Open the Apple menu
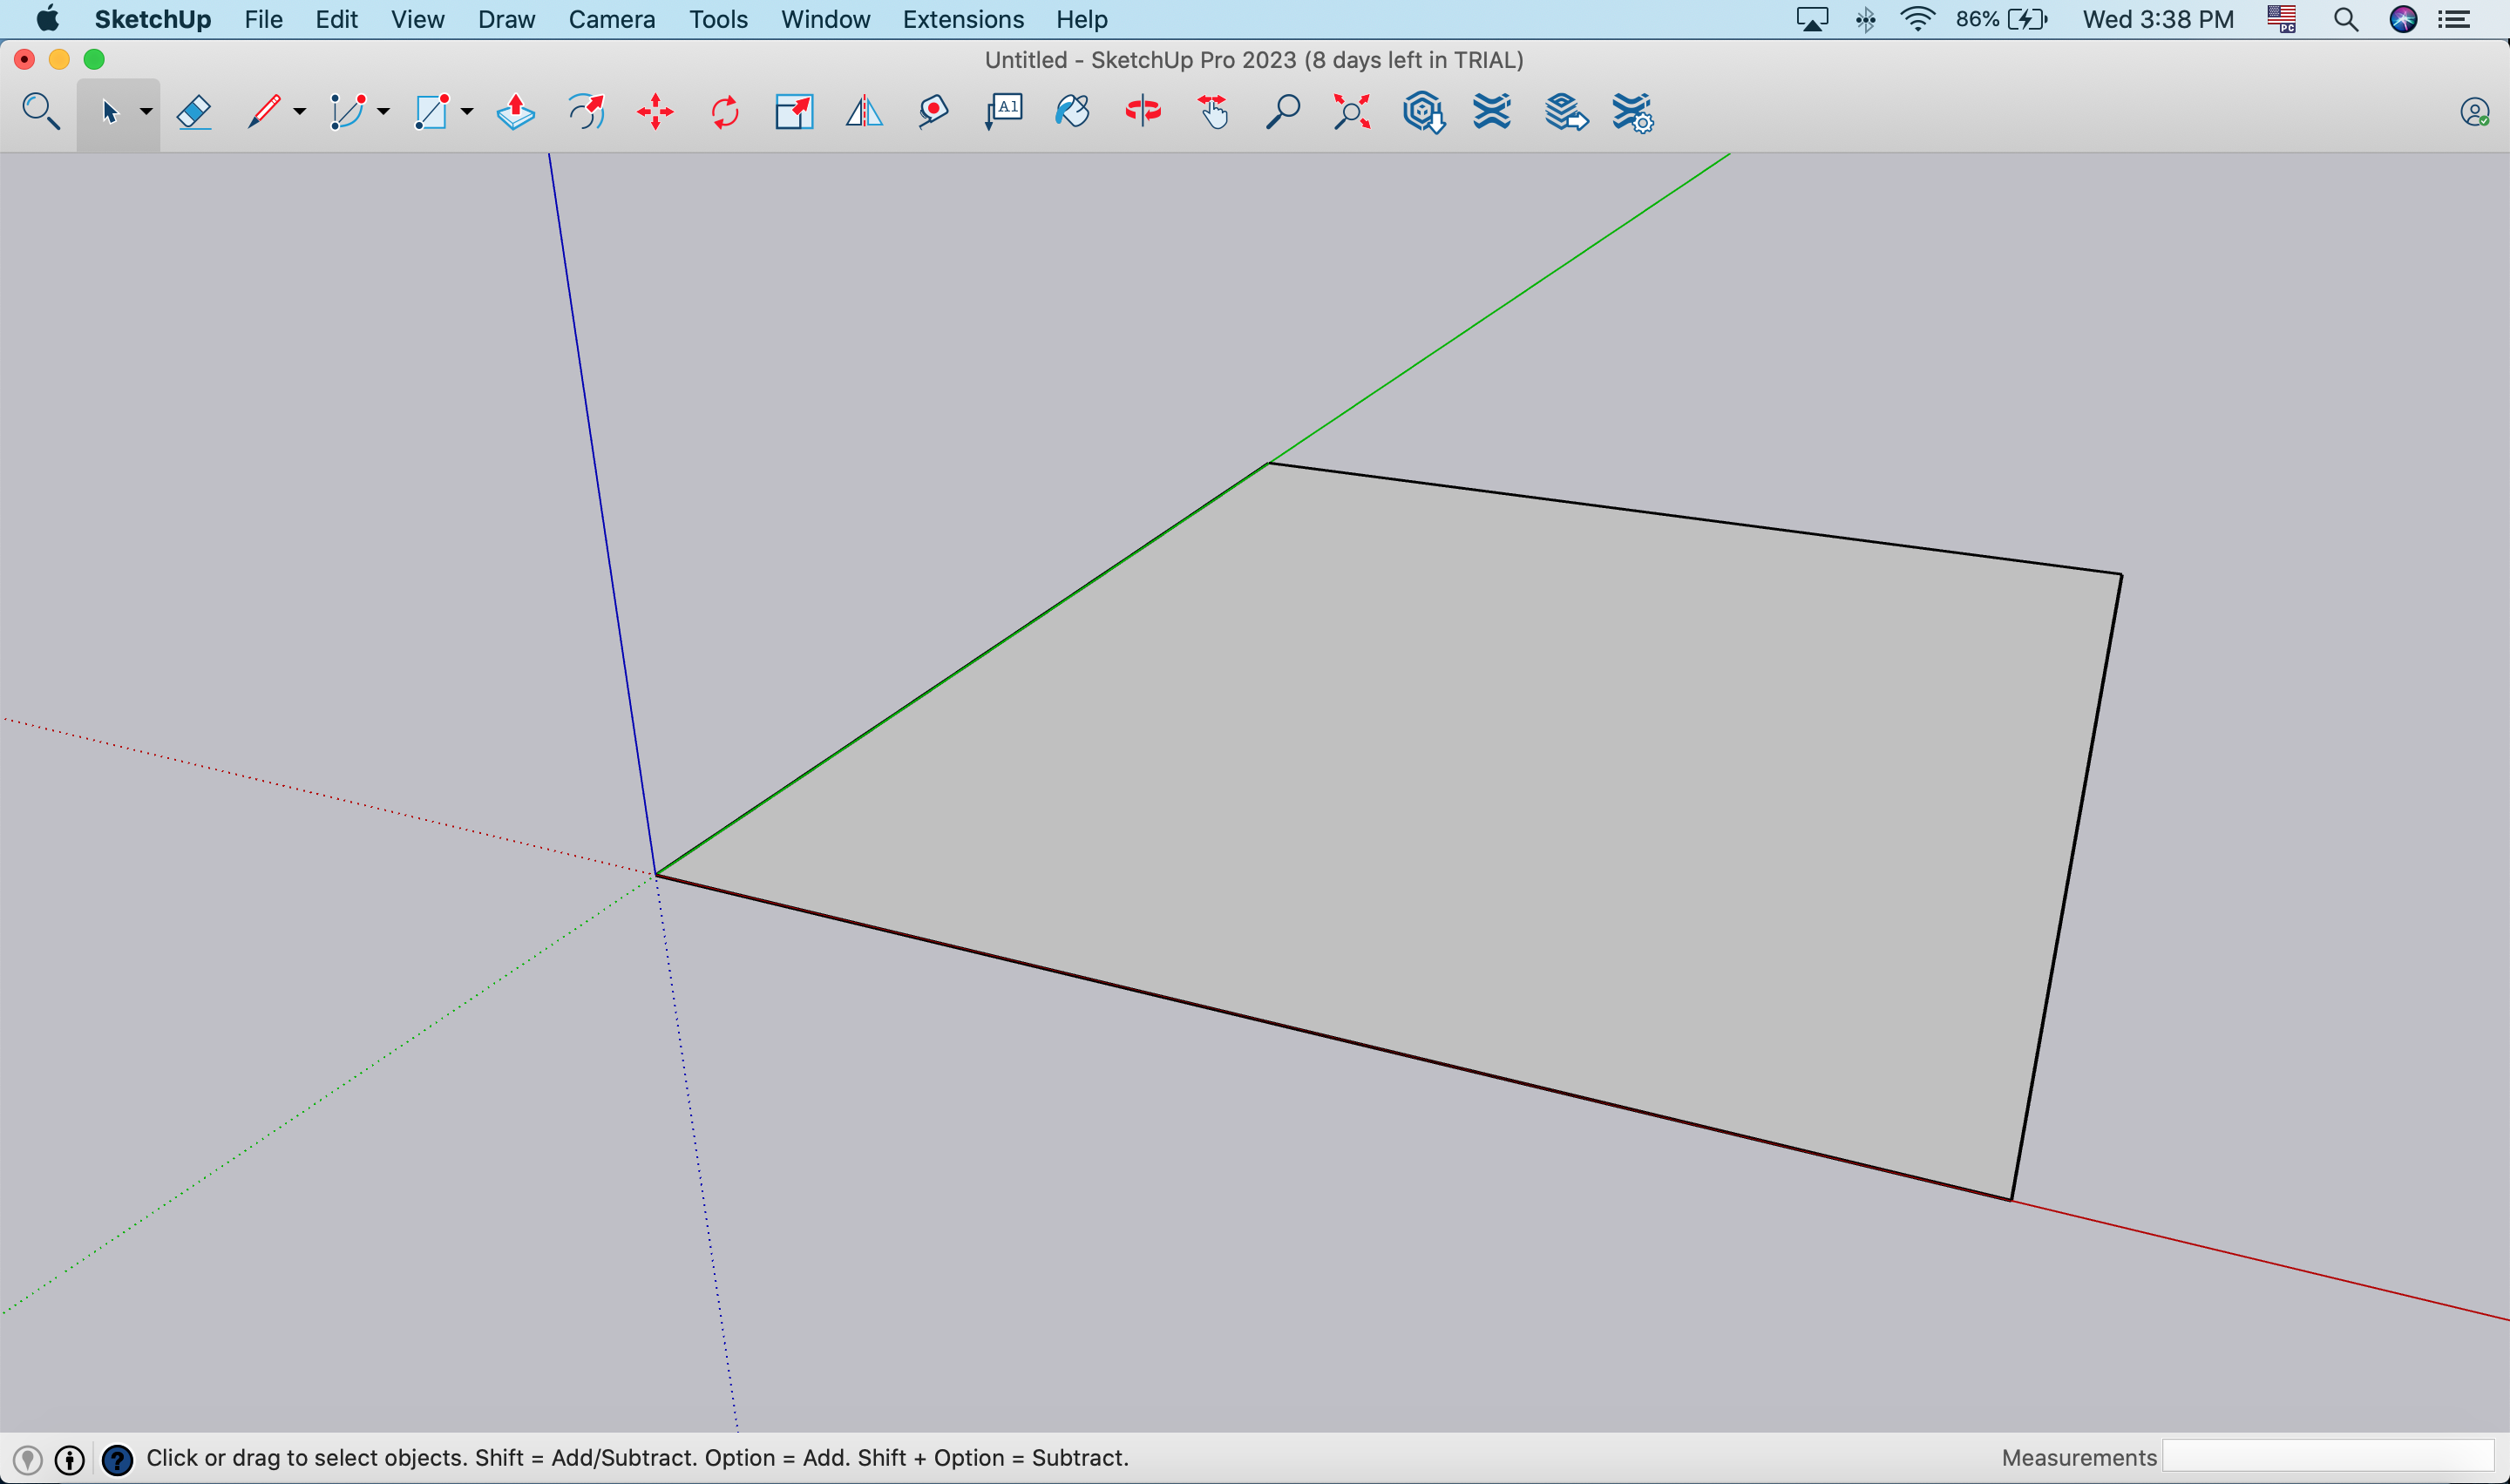 [x=47, y=19]
